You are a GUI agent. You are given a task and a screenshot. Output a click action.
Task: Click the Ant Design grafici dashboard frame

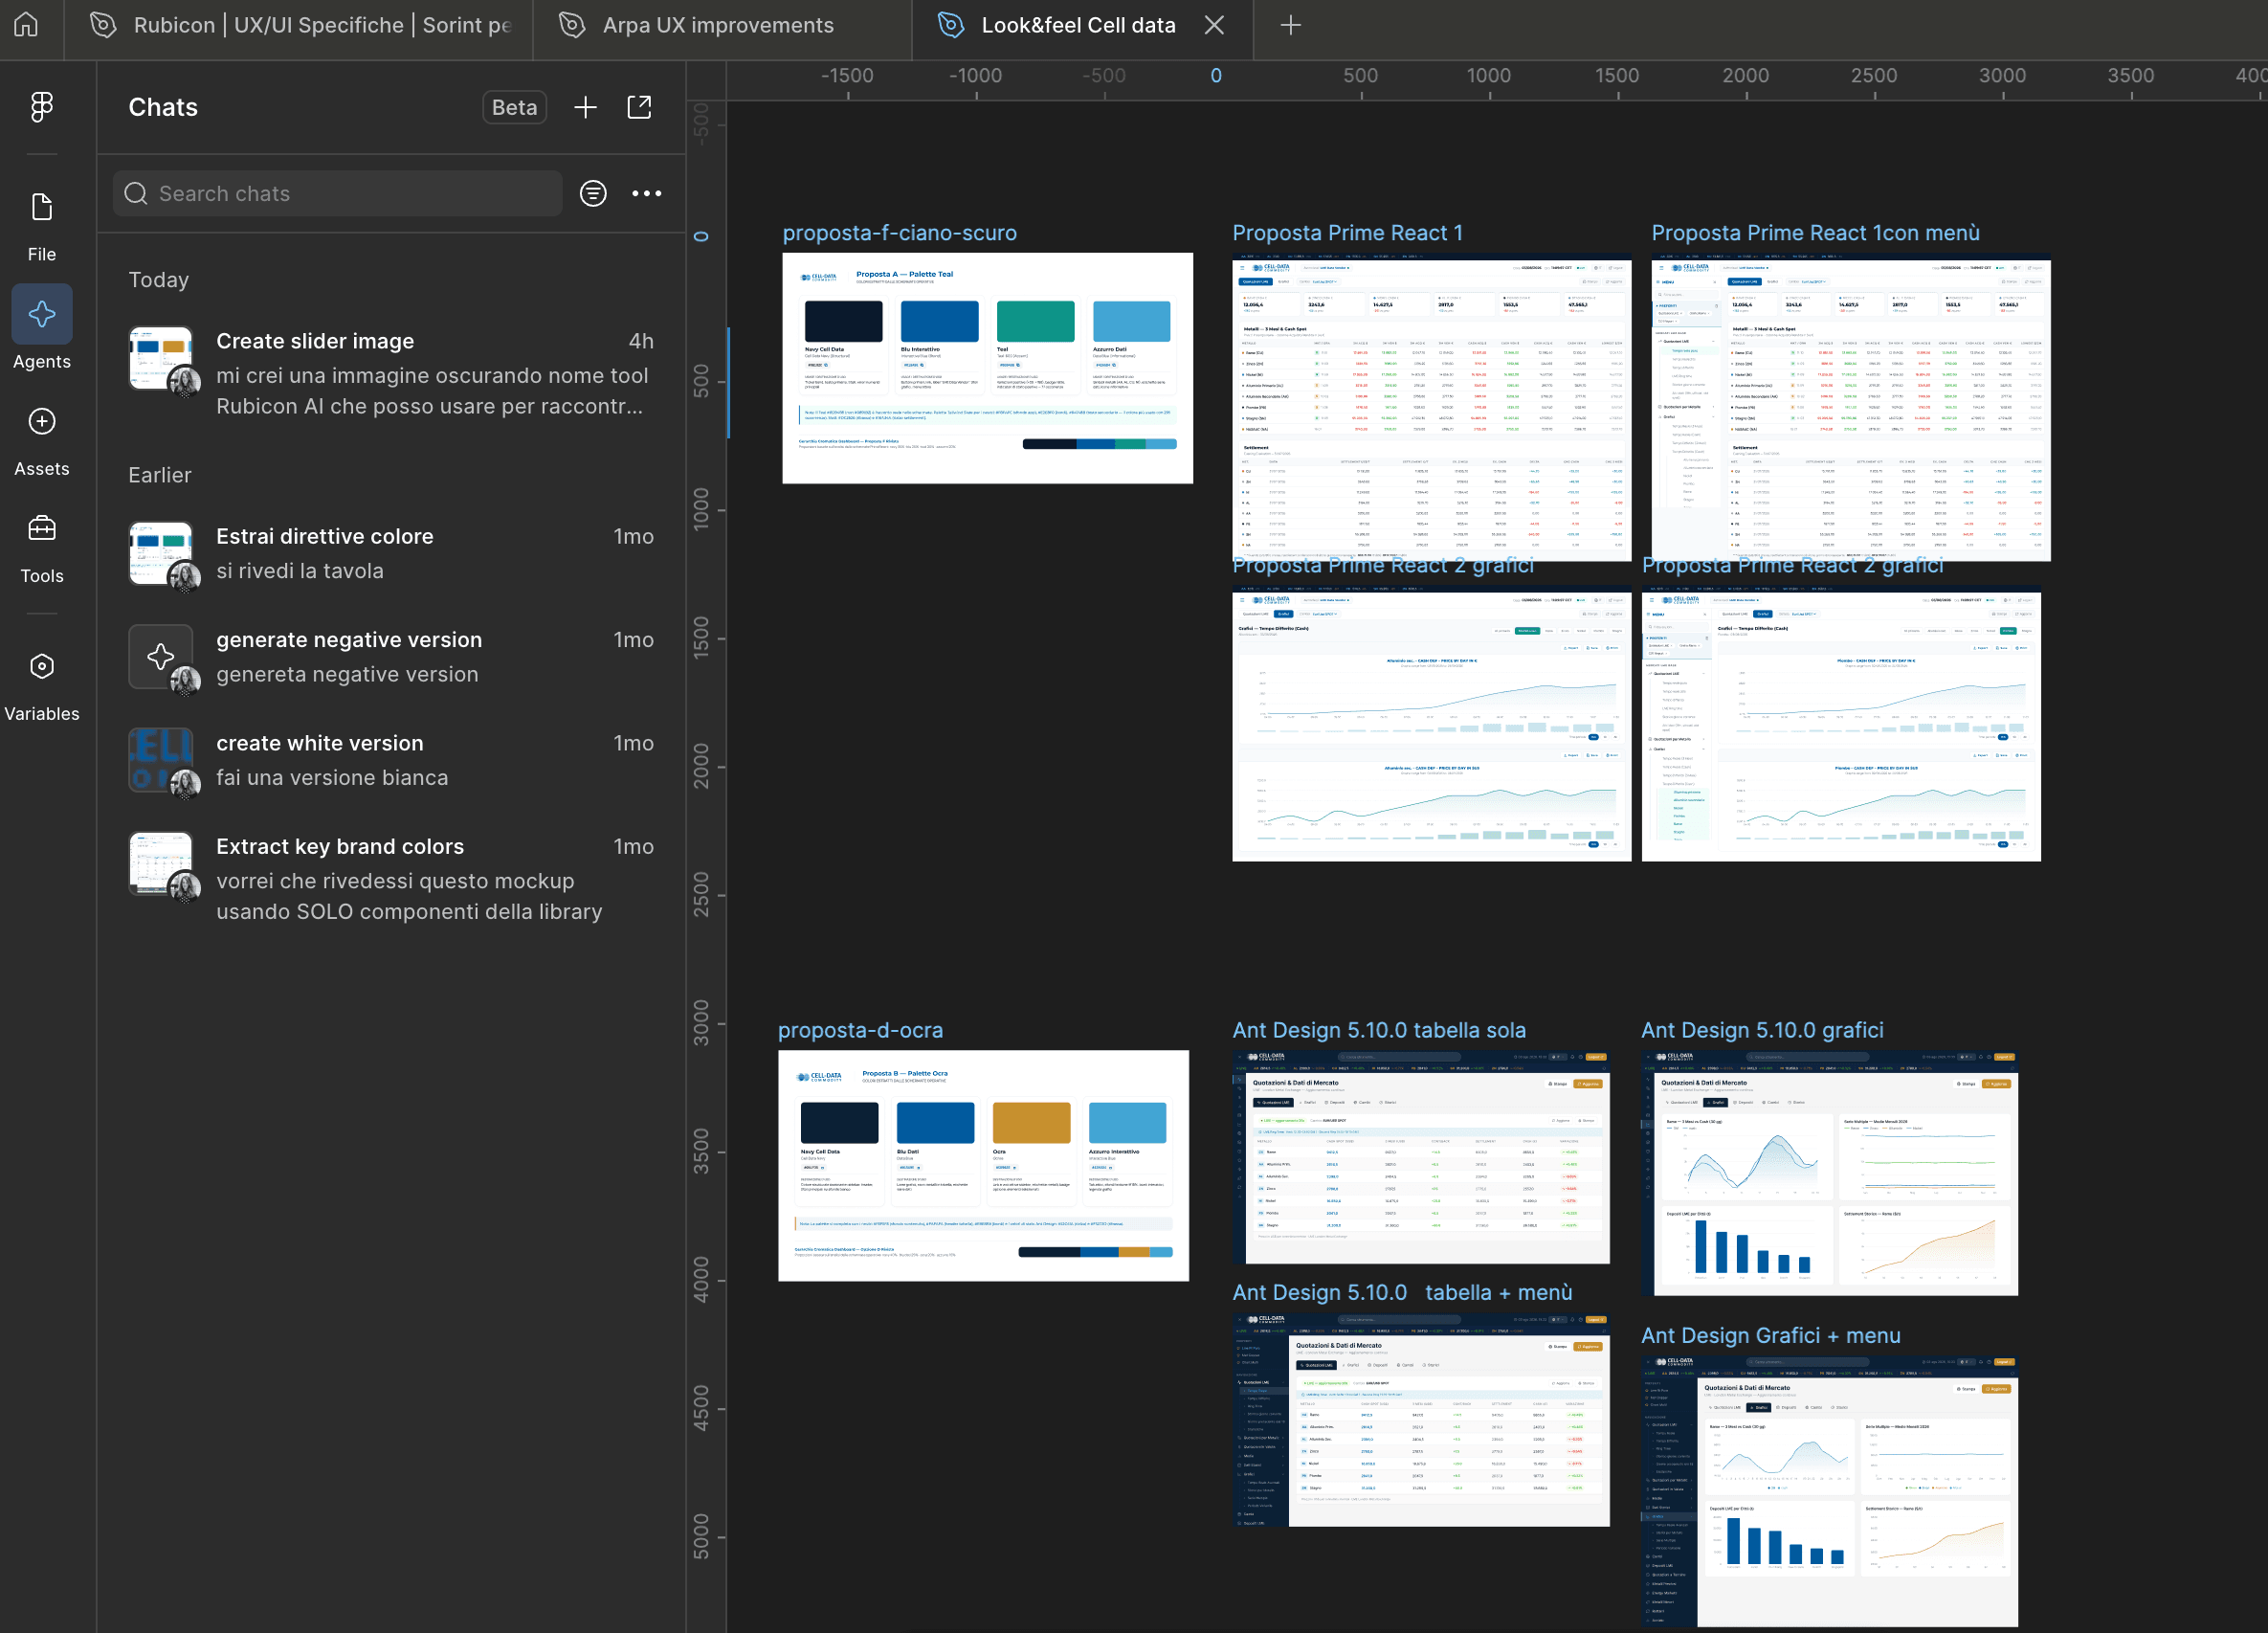pyautogui.click(x=1829, y=1172)
